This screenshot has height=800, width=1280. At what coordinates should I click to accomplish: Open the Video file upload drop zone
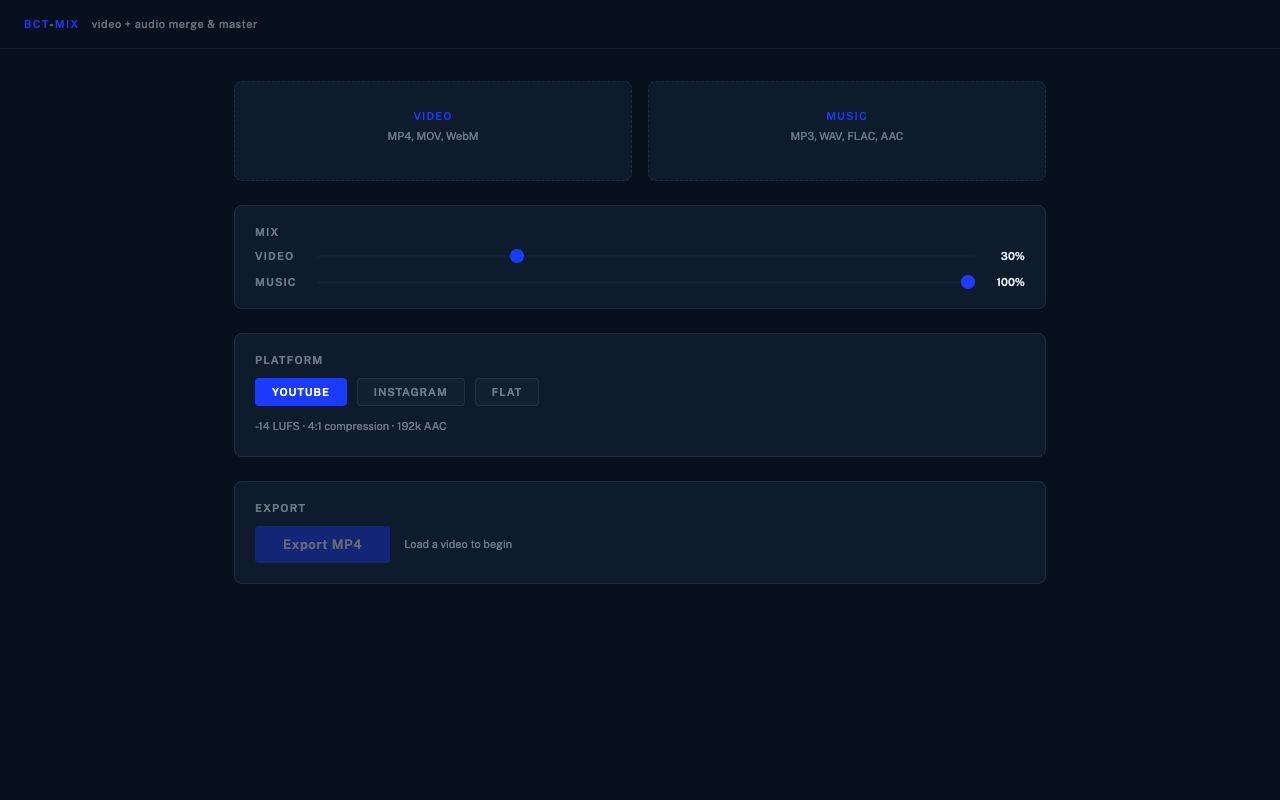click(432, 131)
